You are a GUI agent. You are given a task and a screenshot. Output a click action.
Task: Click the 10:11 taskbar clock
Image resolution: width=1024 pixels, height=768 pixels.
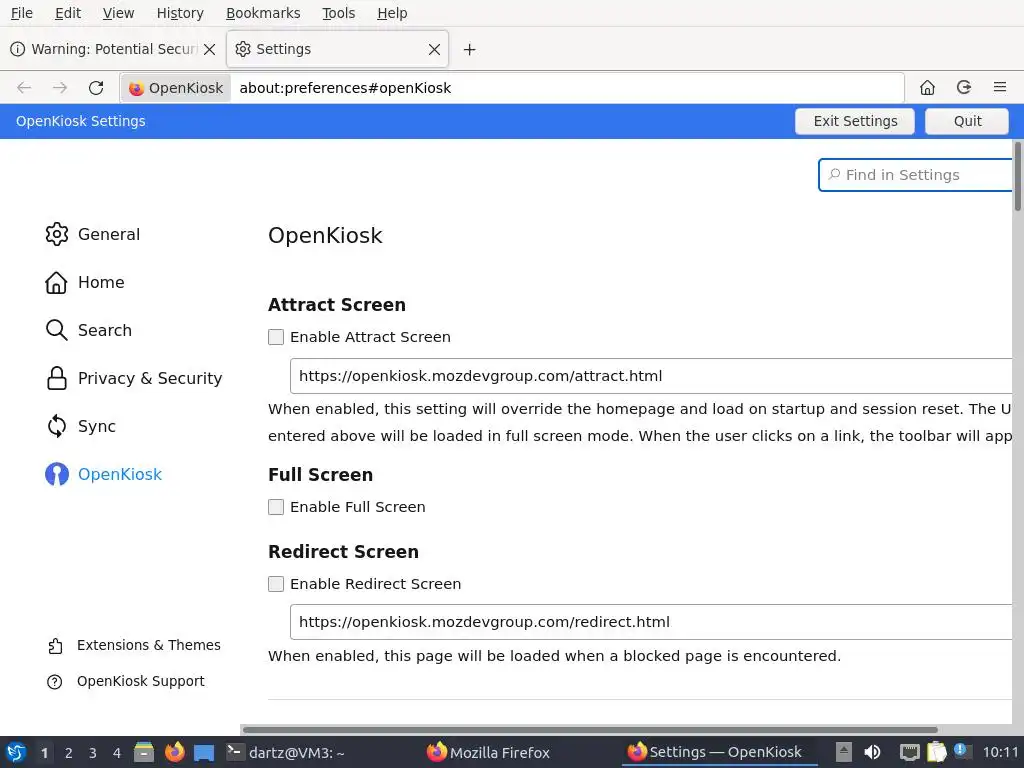point(1000,752)
